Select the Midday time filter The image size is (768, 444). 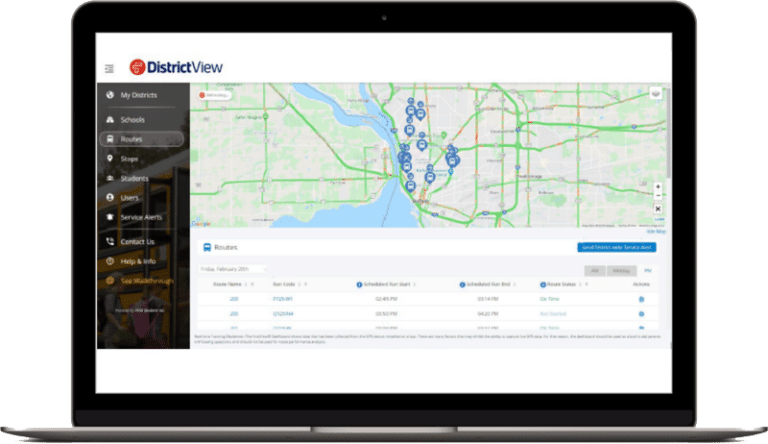click(x=620, y=270)
